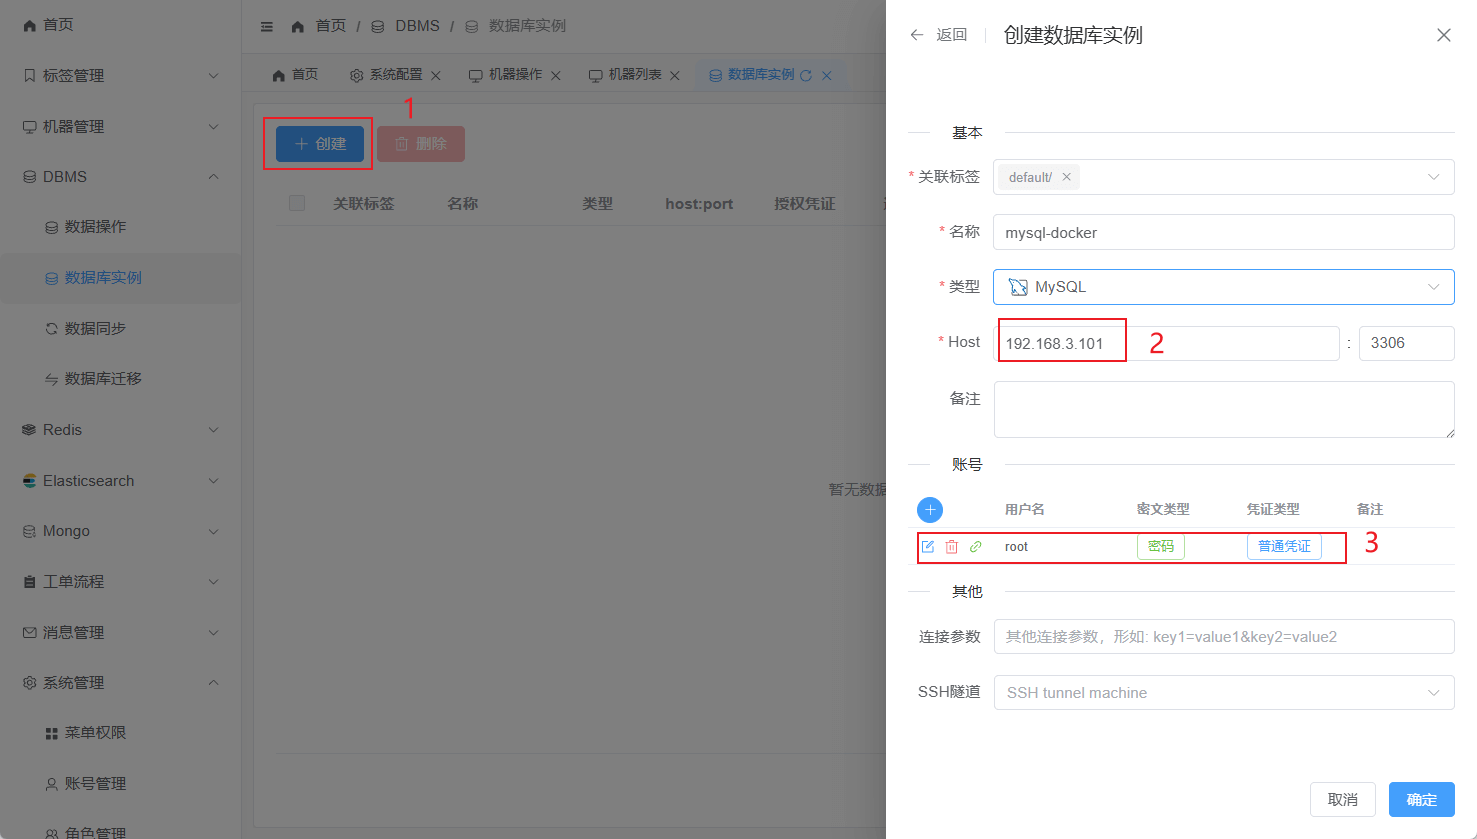
Task: Click the refresh icon on 数据库实例 tab
Action: 806,76
